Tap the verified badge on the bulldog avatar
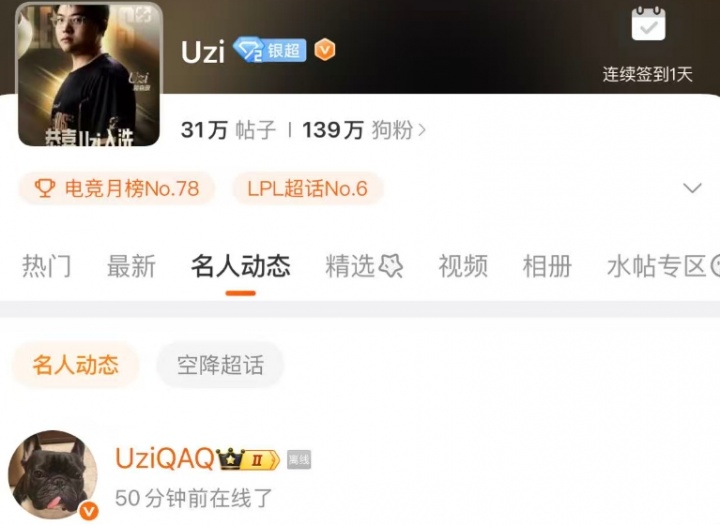Screen dimensions: 720x525 tap(88, 510)
